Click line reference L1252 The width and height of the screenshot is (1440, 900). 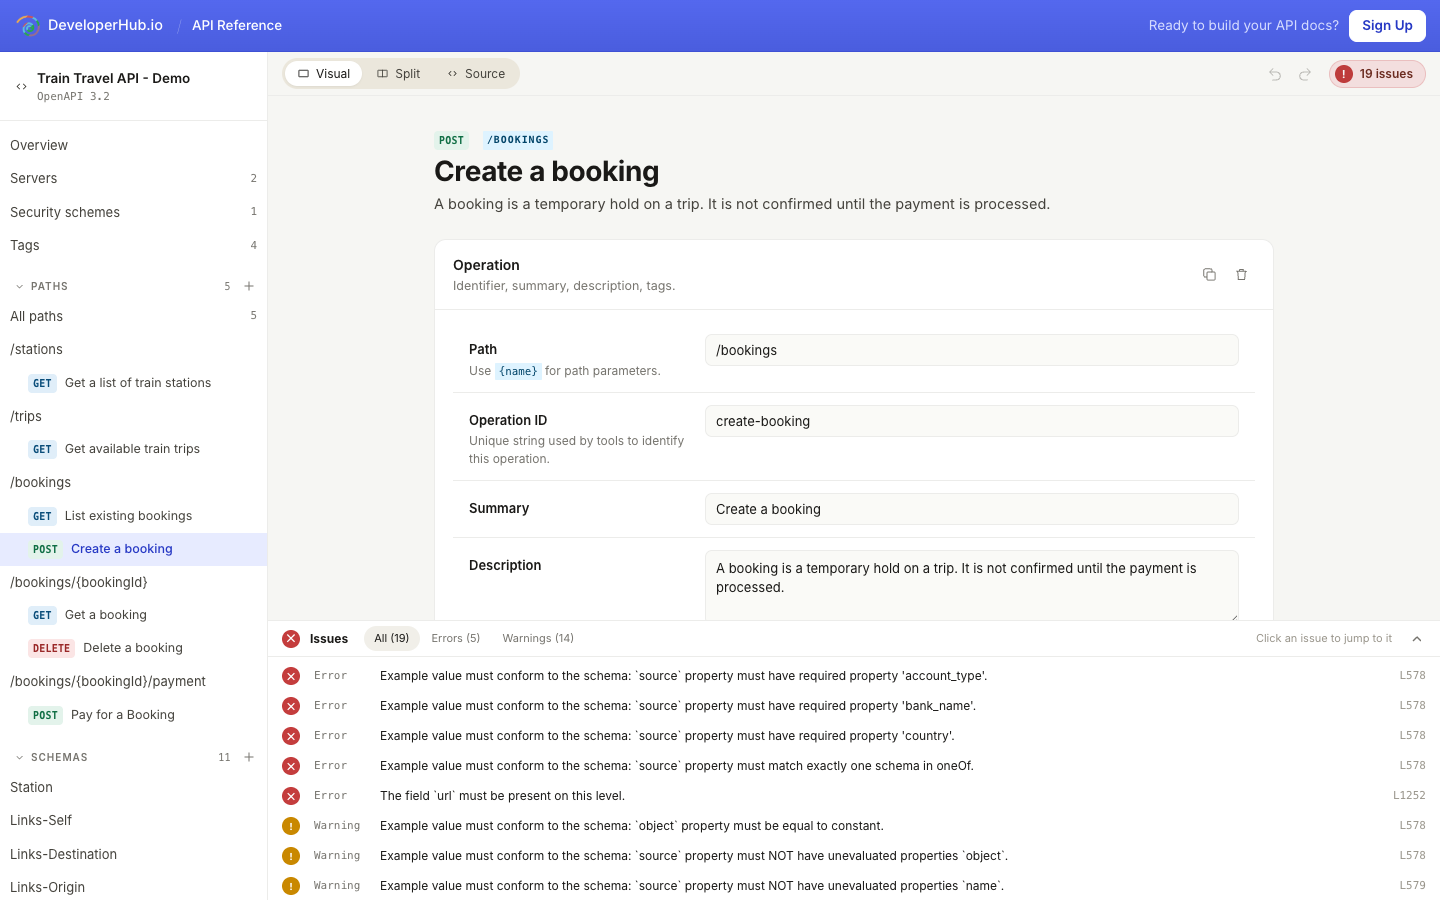pos(1409,796)
